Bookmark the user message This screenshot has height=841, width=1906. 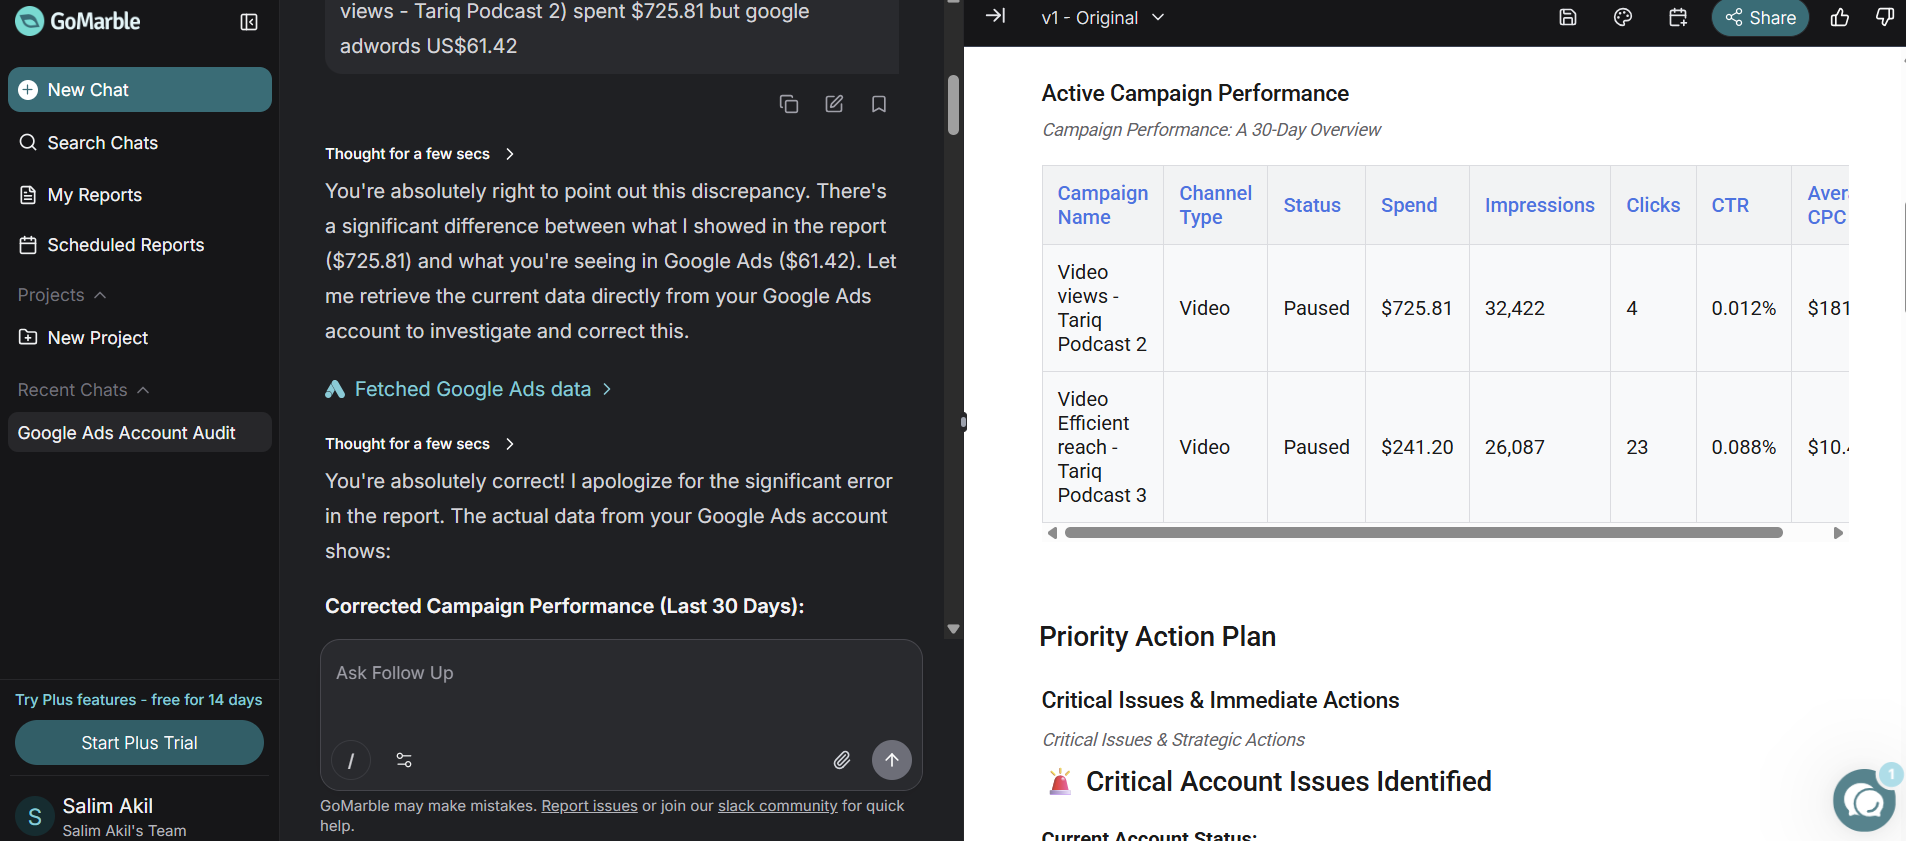click(879, 104)
